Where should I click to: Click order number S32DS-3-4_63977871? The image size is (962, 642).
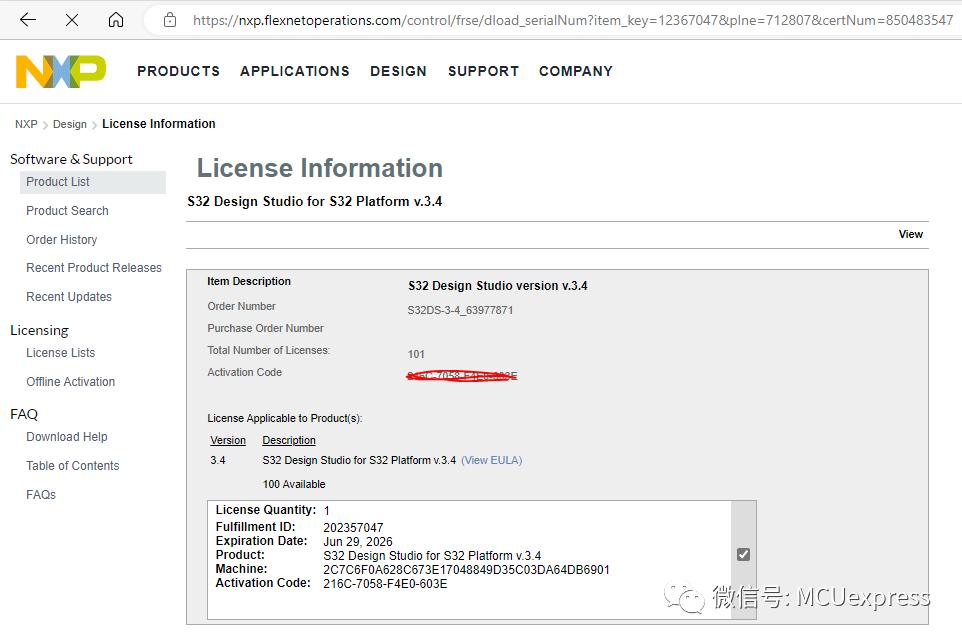[x=460, y=310]
